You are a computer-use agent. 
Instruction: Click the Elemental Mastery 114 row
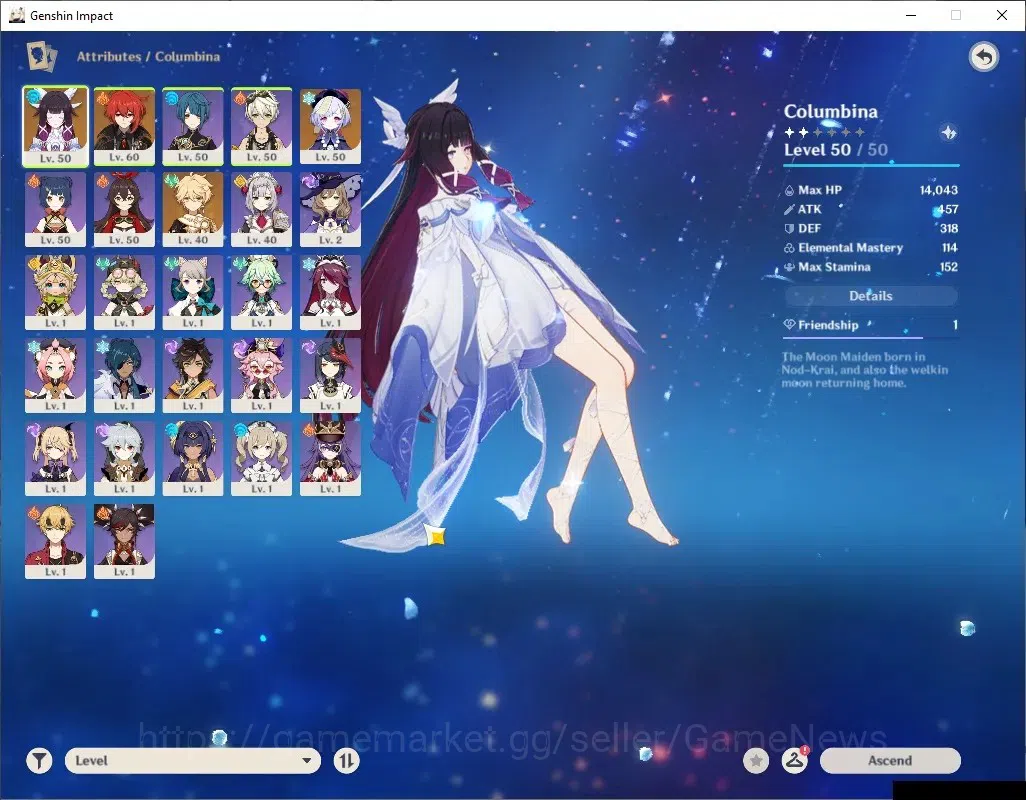[871, 248]
